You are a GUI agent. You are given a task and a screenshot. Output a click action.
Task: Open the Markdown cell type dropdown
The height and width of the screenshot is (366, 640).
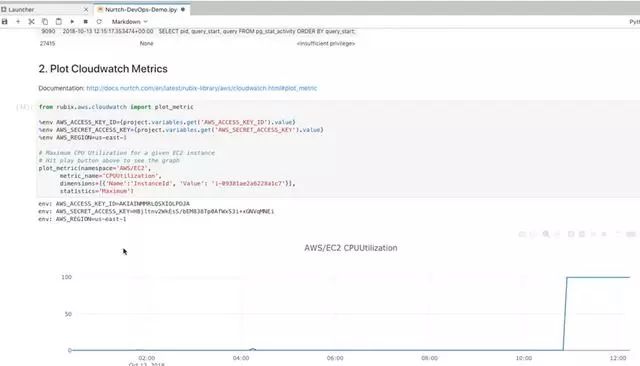point(129,22)
